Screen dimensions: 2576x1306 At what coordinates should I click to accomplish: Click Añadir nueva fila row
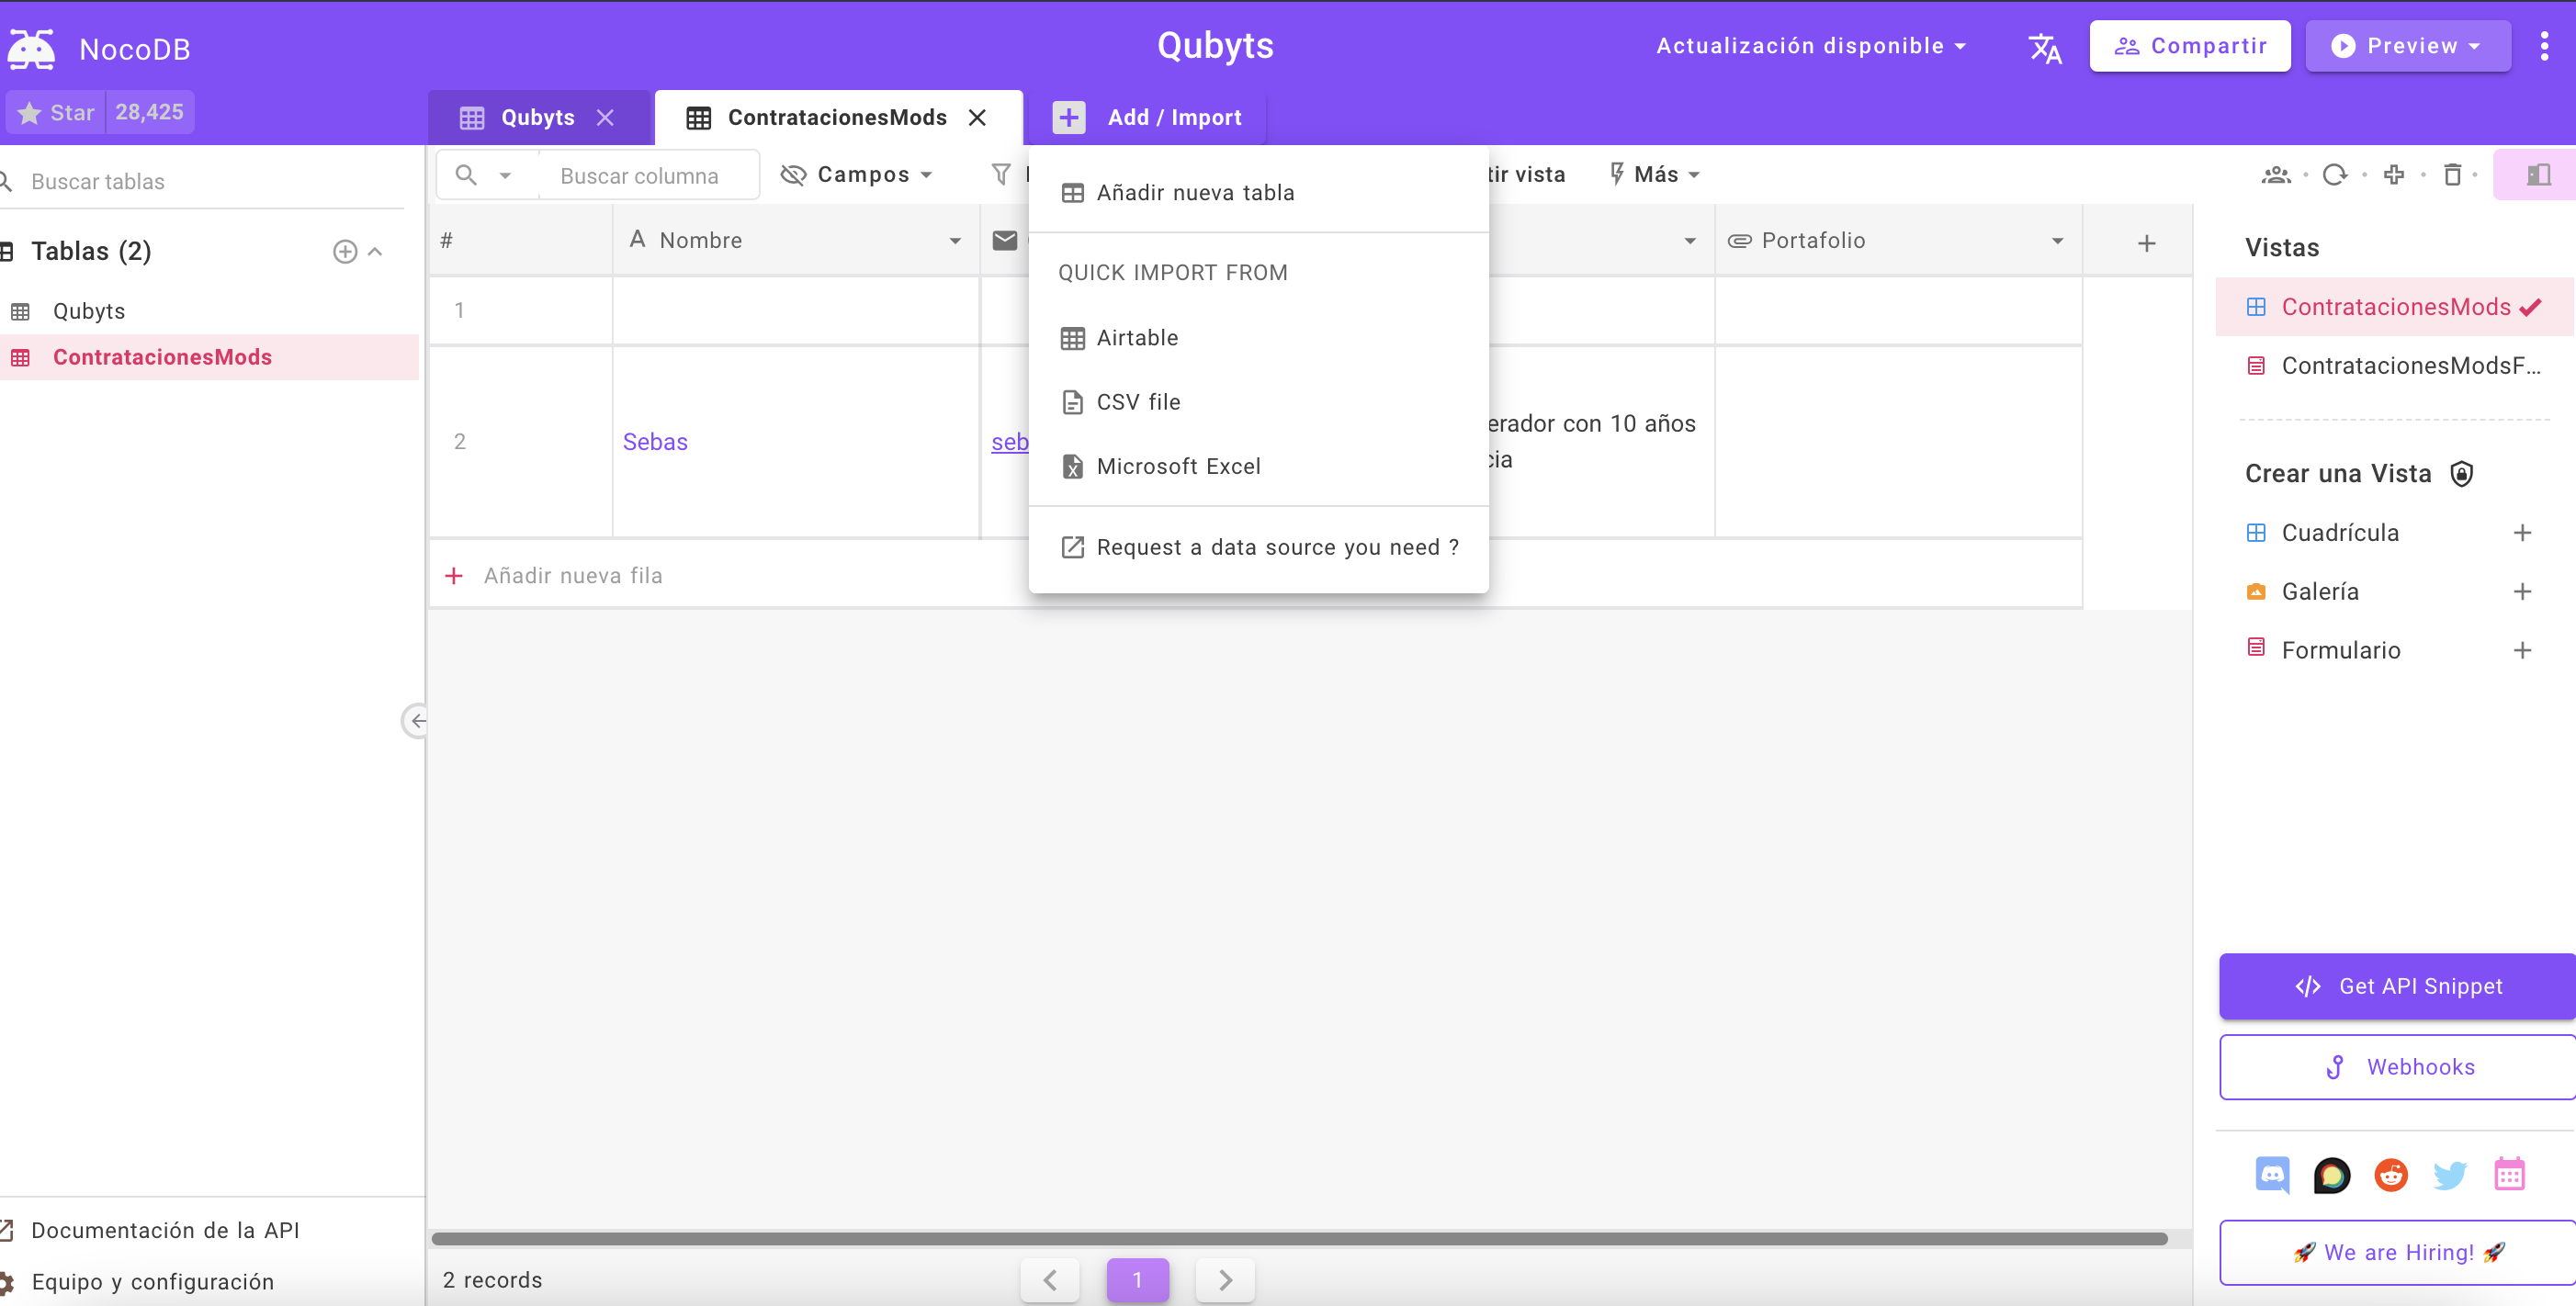point(572,575)
